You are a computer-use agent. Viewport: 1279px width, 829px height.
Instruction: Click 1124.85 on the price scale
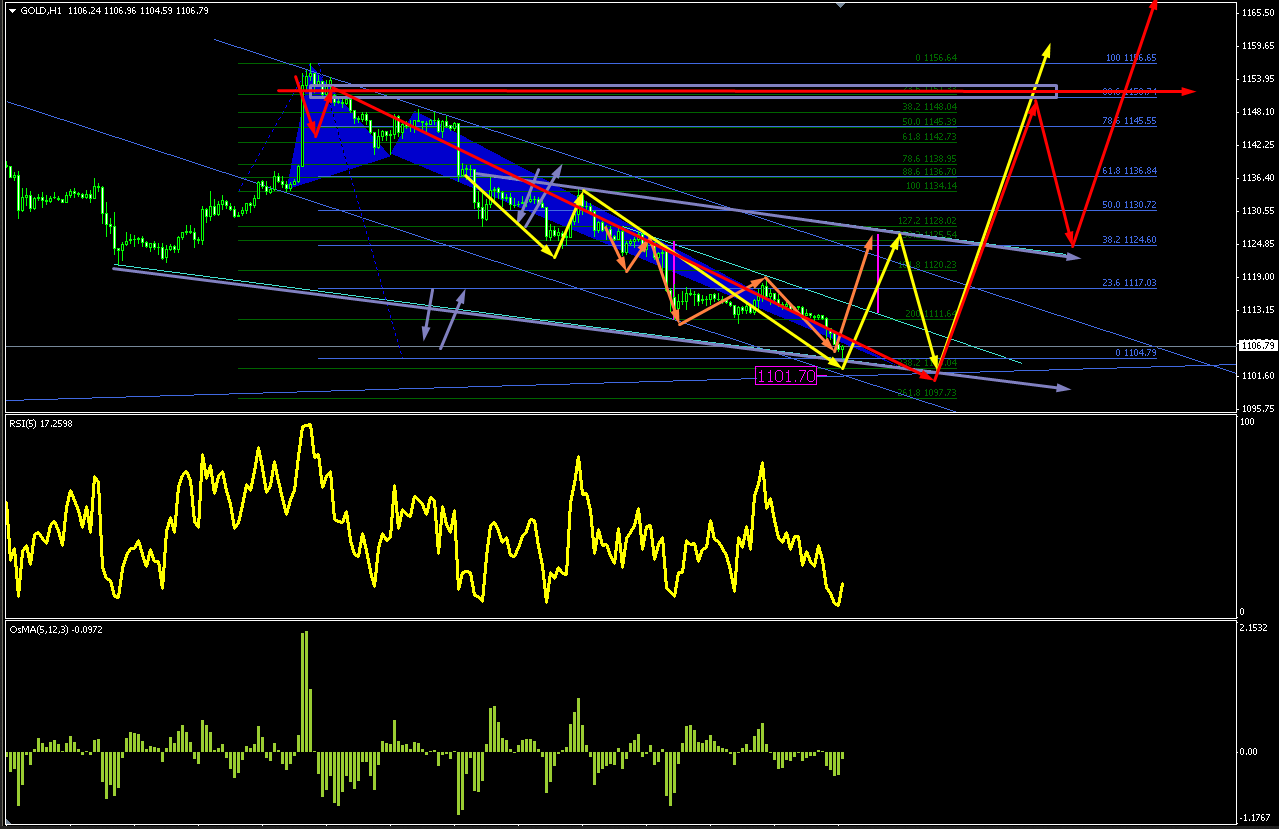point(1256,244)
